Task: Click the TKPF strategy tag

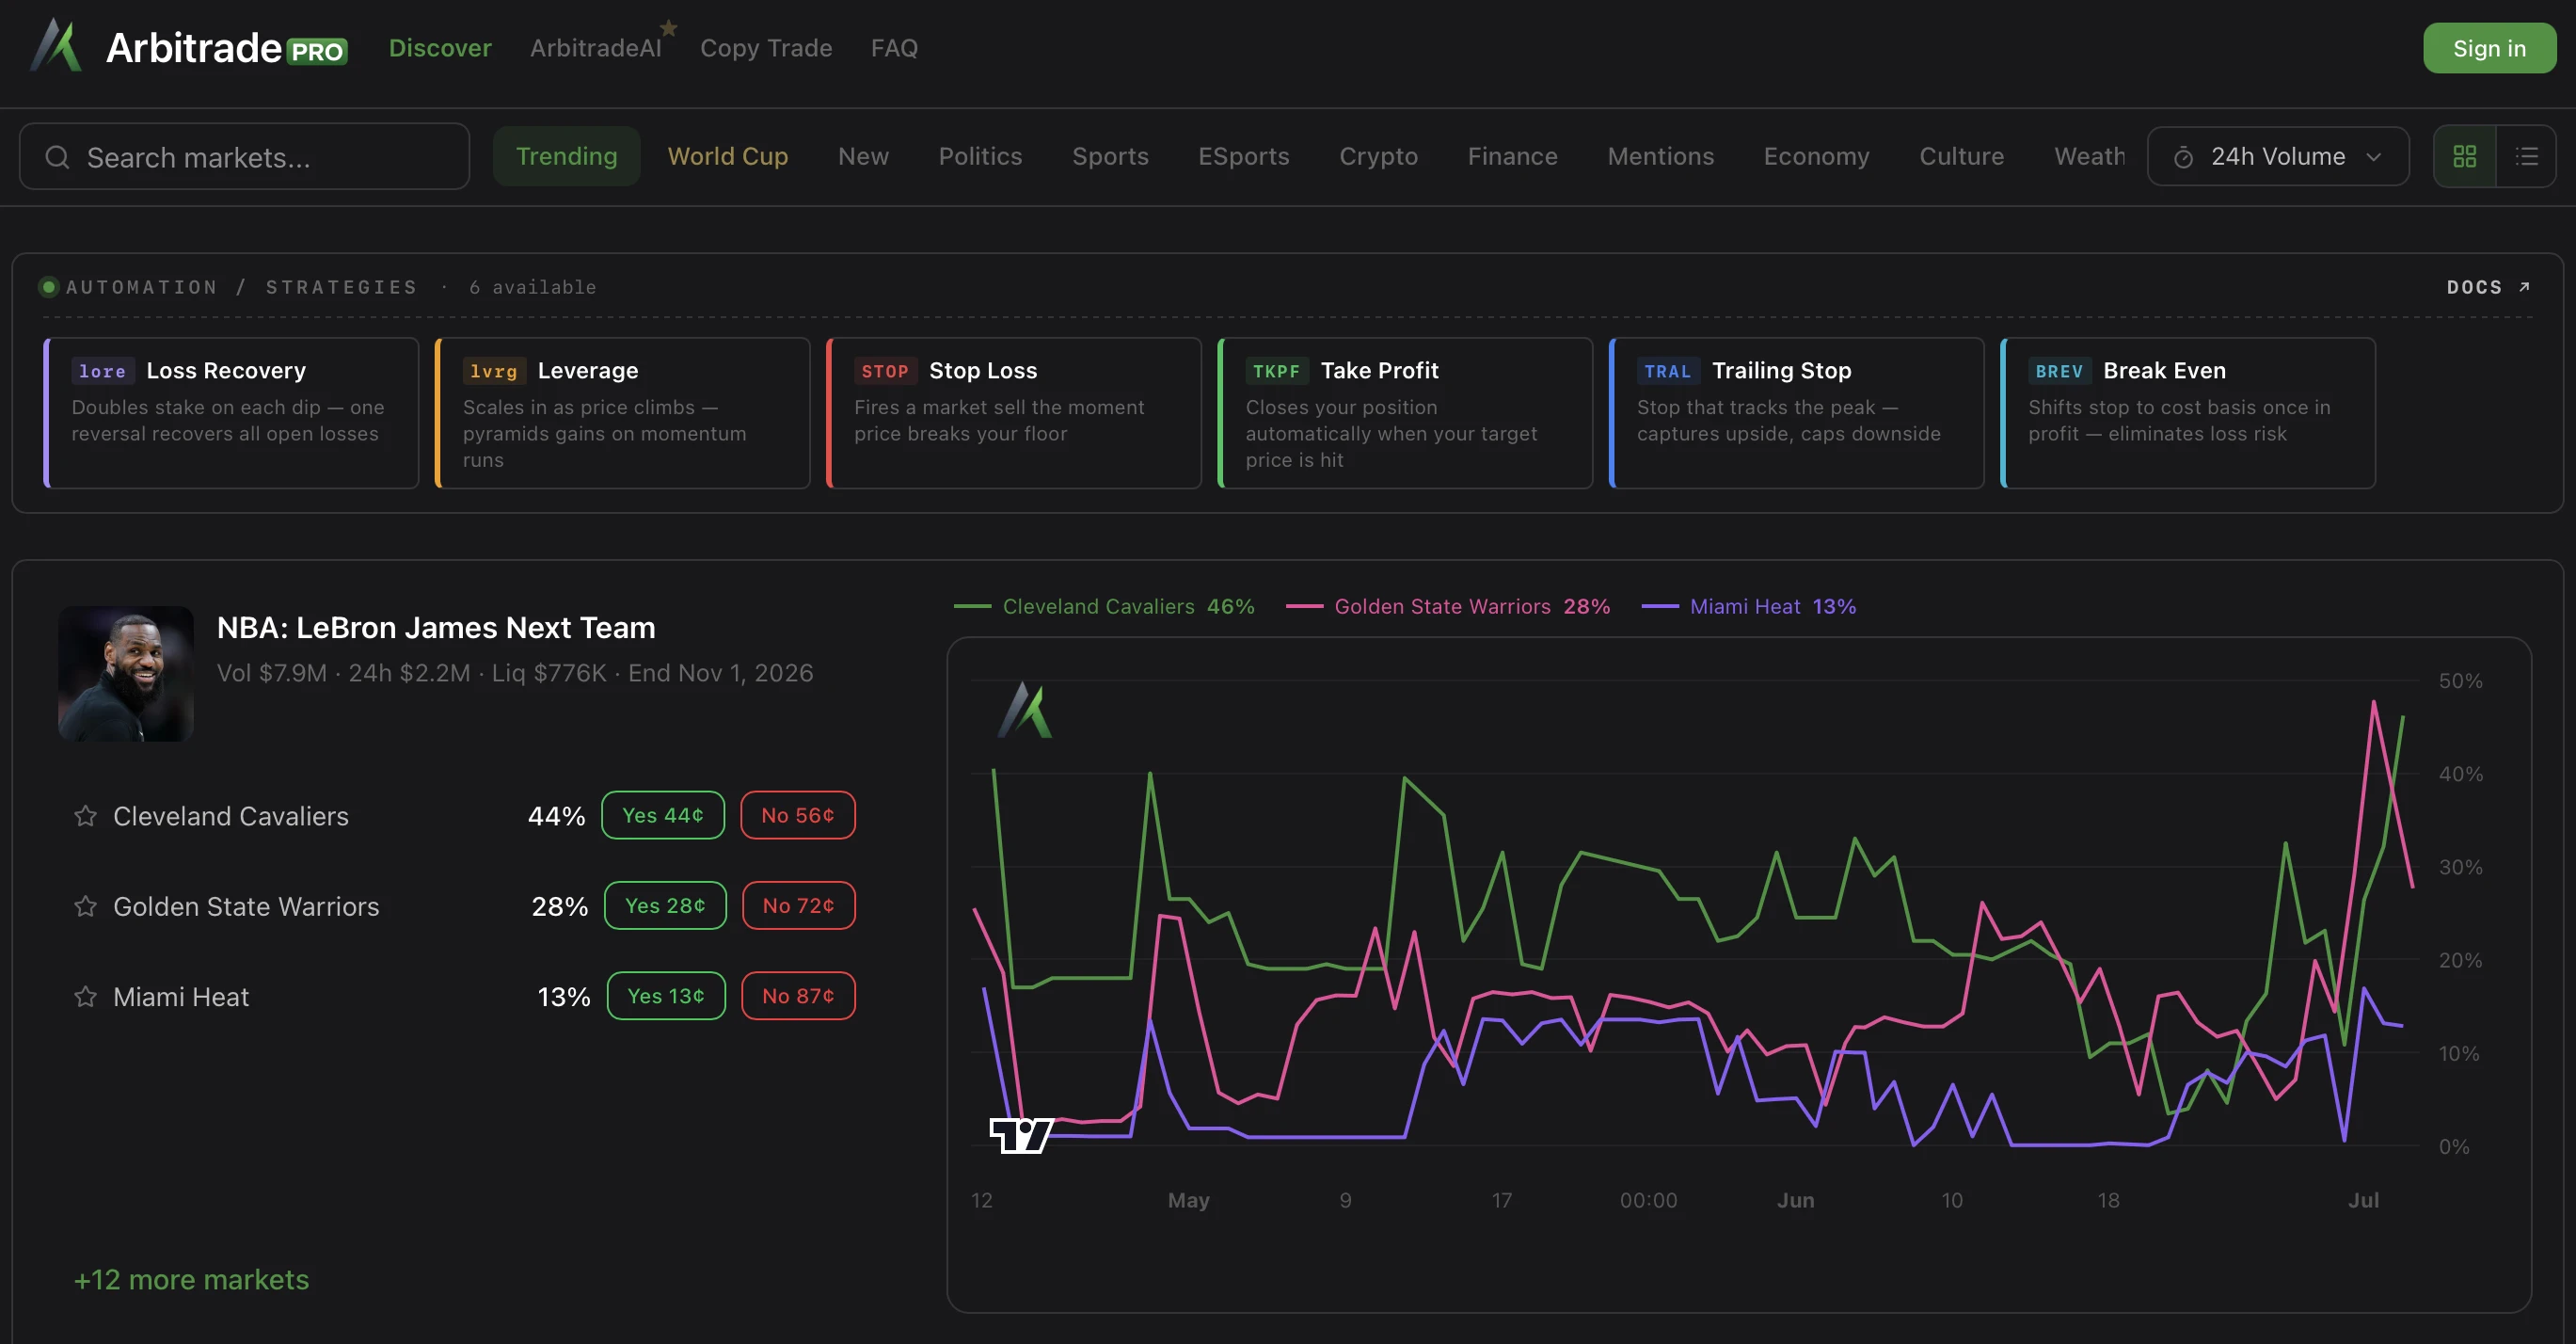Action: point(1276,371)
